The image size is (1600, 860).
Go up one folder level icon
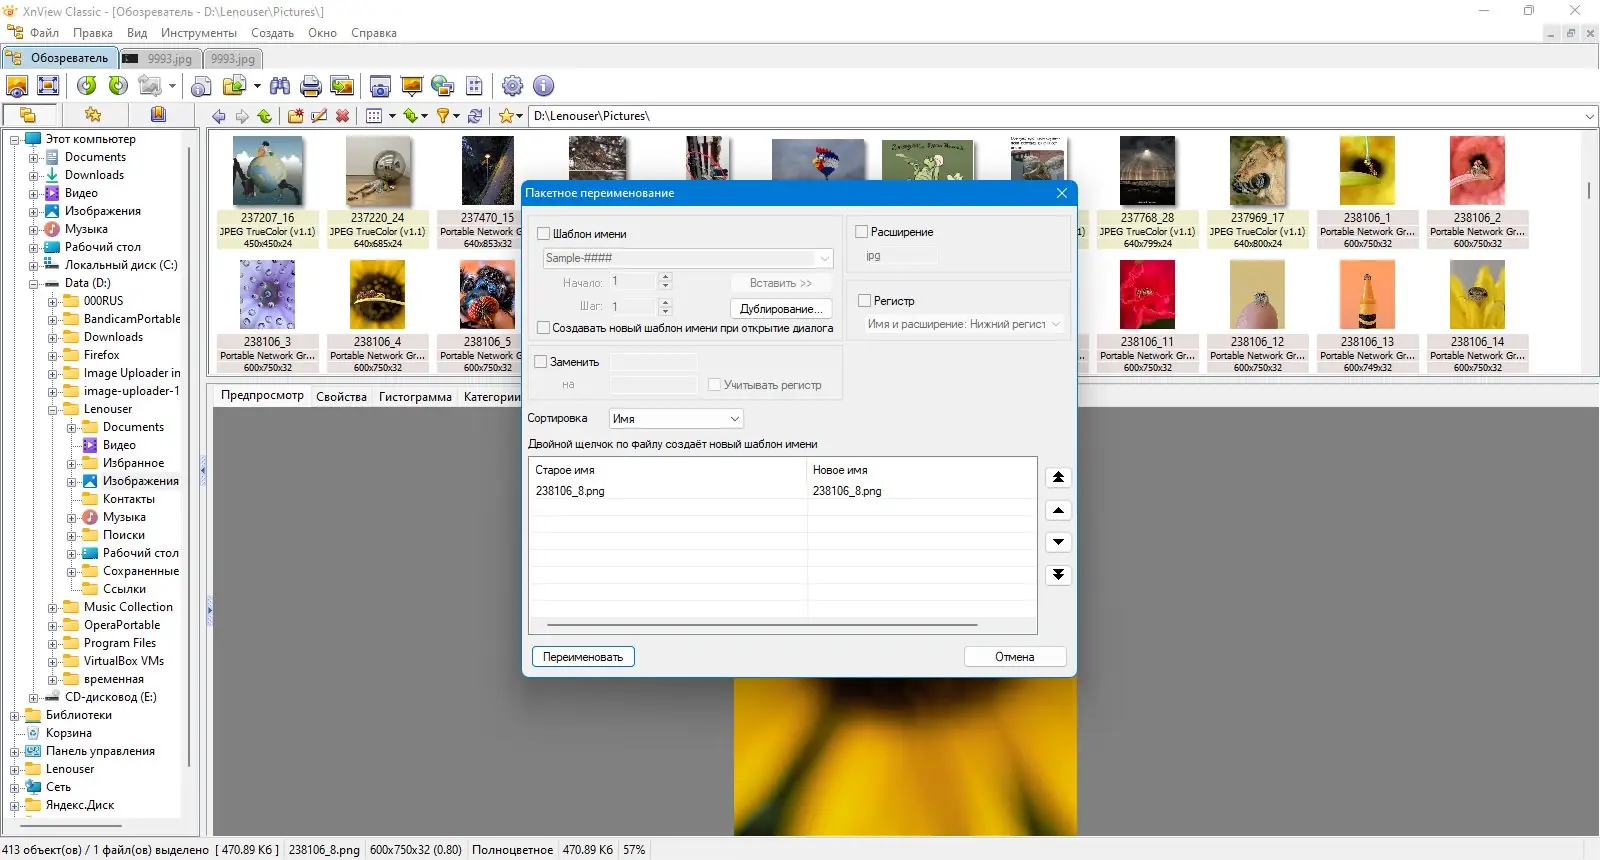tap(265, 116)
